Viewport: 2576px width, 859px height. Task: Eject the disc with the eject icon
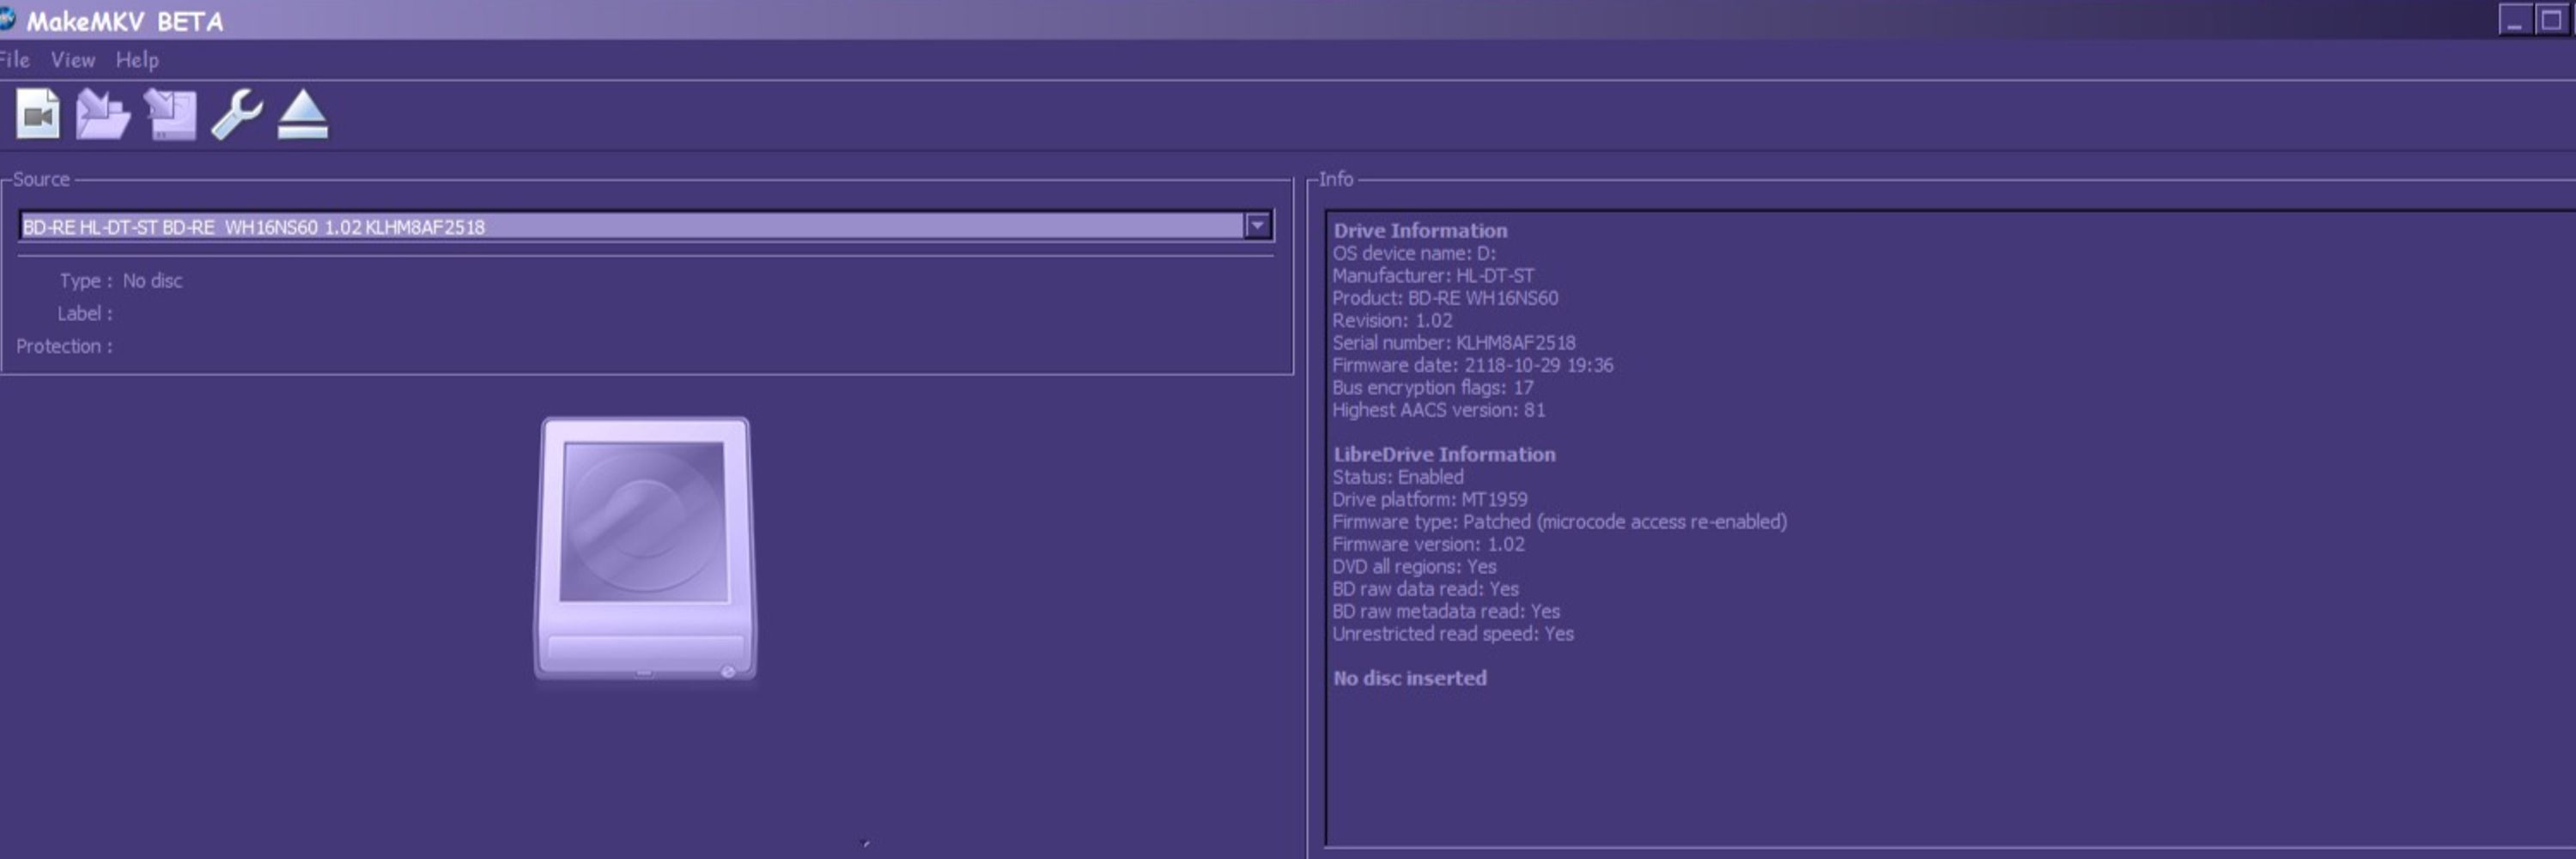302,114
